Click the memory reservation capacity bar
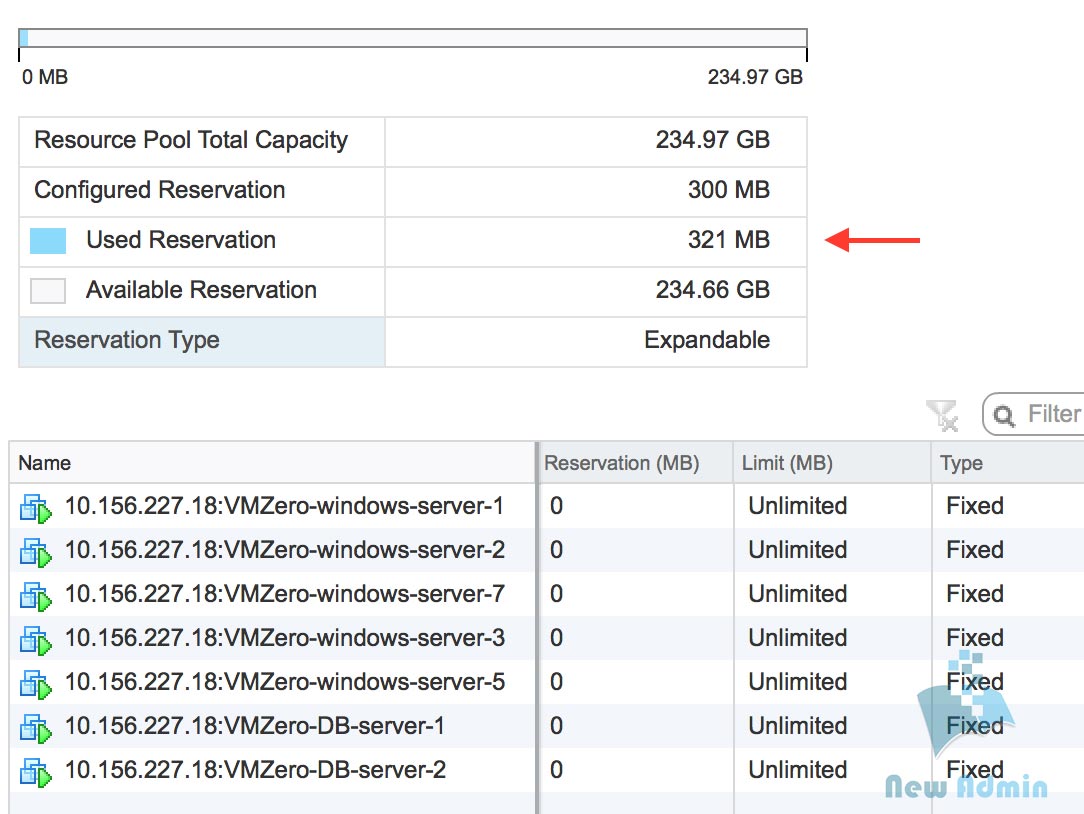 [412, 38]
